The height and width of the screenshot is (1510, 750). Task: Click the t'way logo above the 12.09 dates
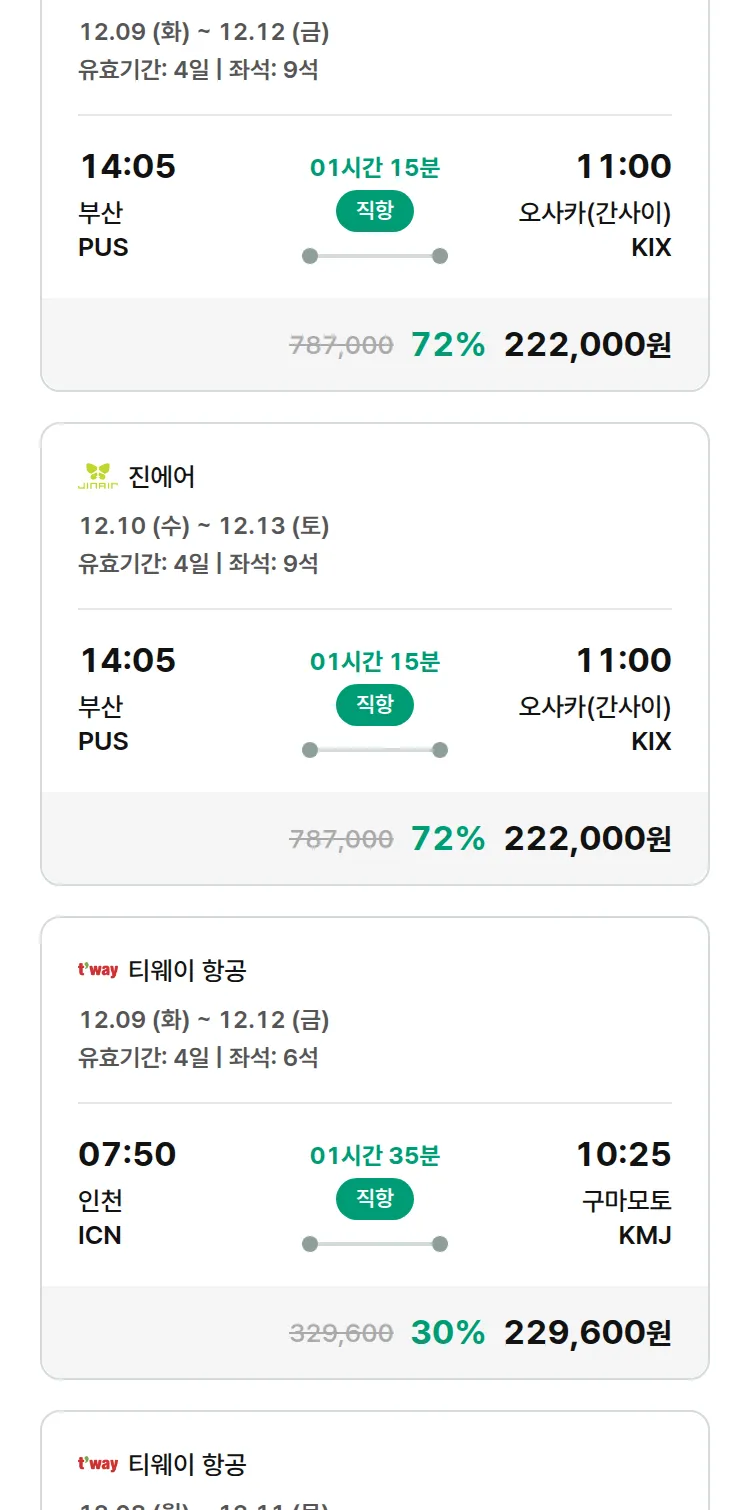point(98,970)
